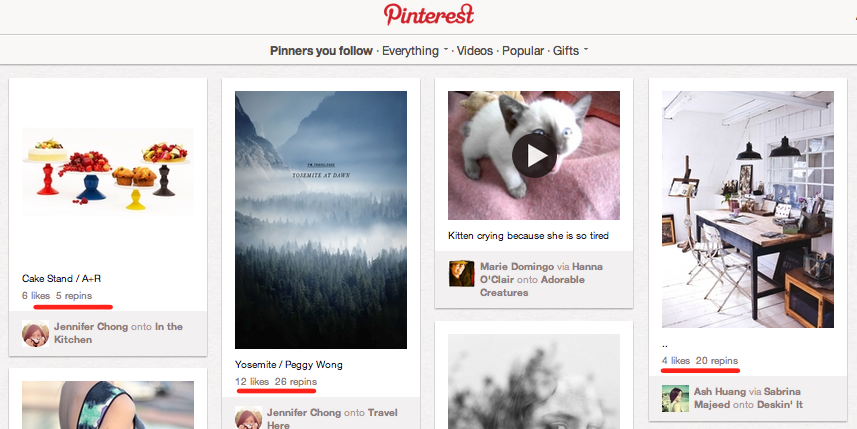Expand the Gifts dropdown arrow

pos(586,49)
